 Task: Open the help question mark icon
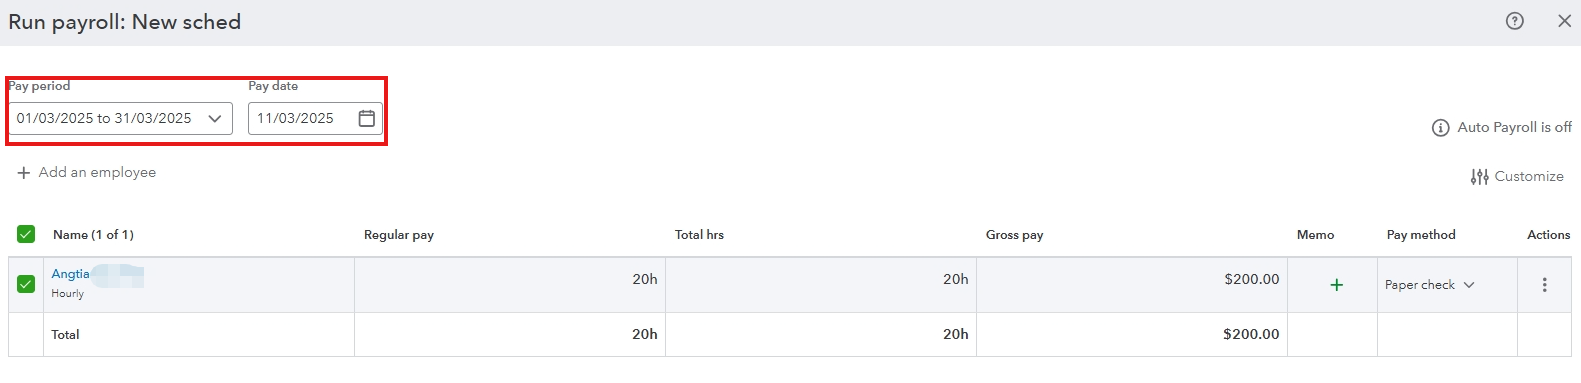pyautogui.click(x=1515, y=21)
